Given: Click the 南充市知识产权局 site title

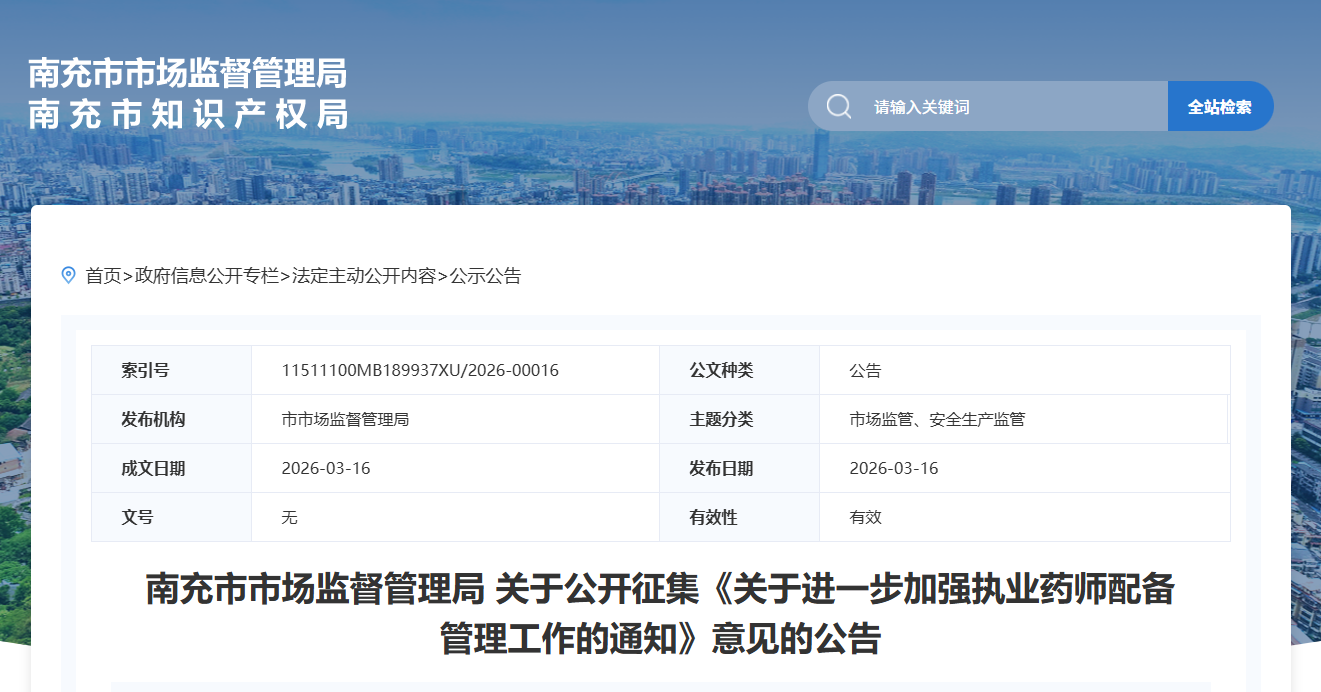Looking at the screenshot, I should click(x=188, y=115).
